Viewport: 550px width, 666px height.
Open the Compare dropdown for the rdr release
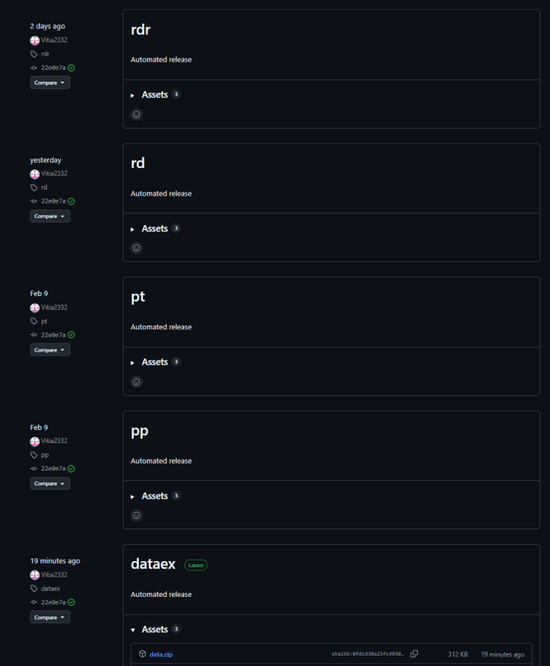[50, 82]
